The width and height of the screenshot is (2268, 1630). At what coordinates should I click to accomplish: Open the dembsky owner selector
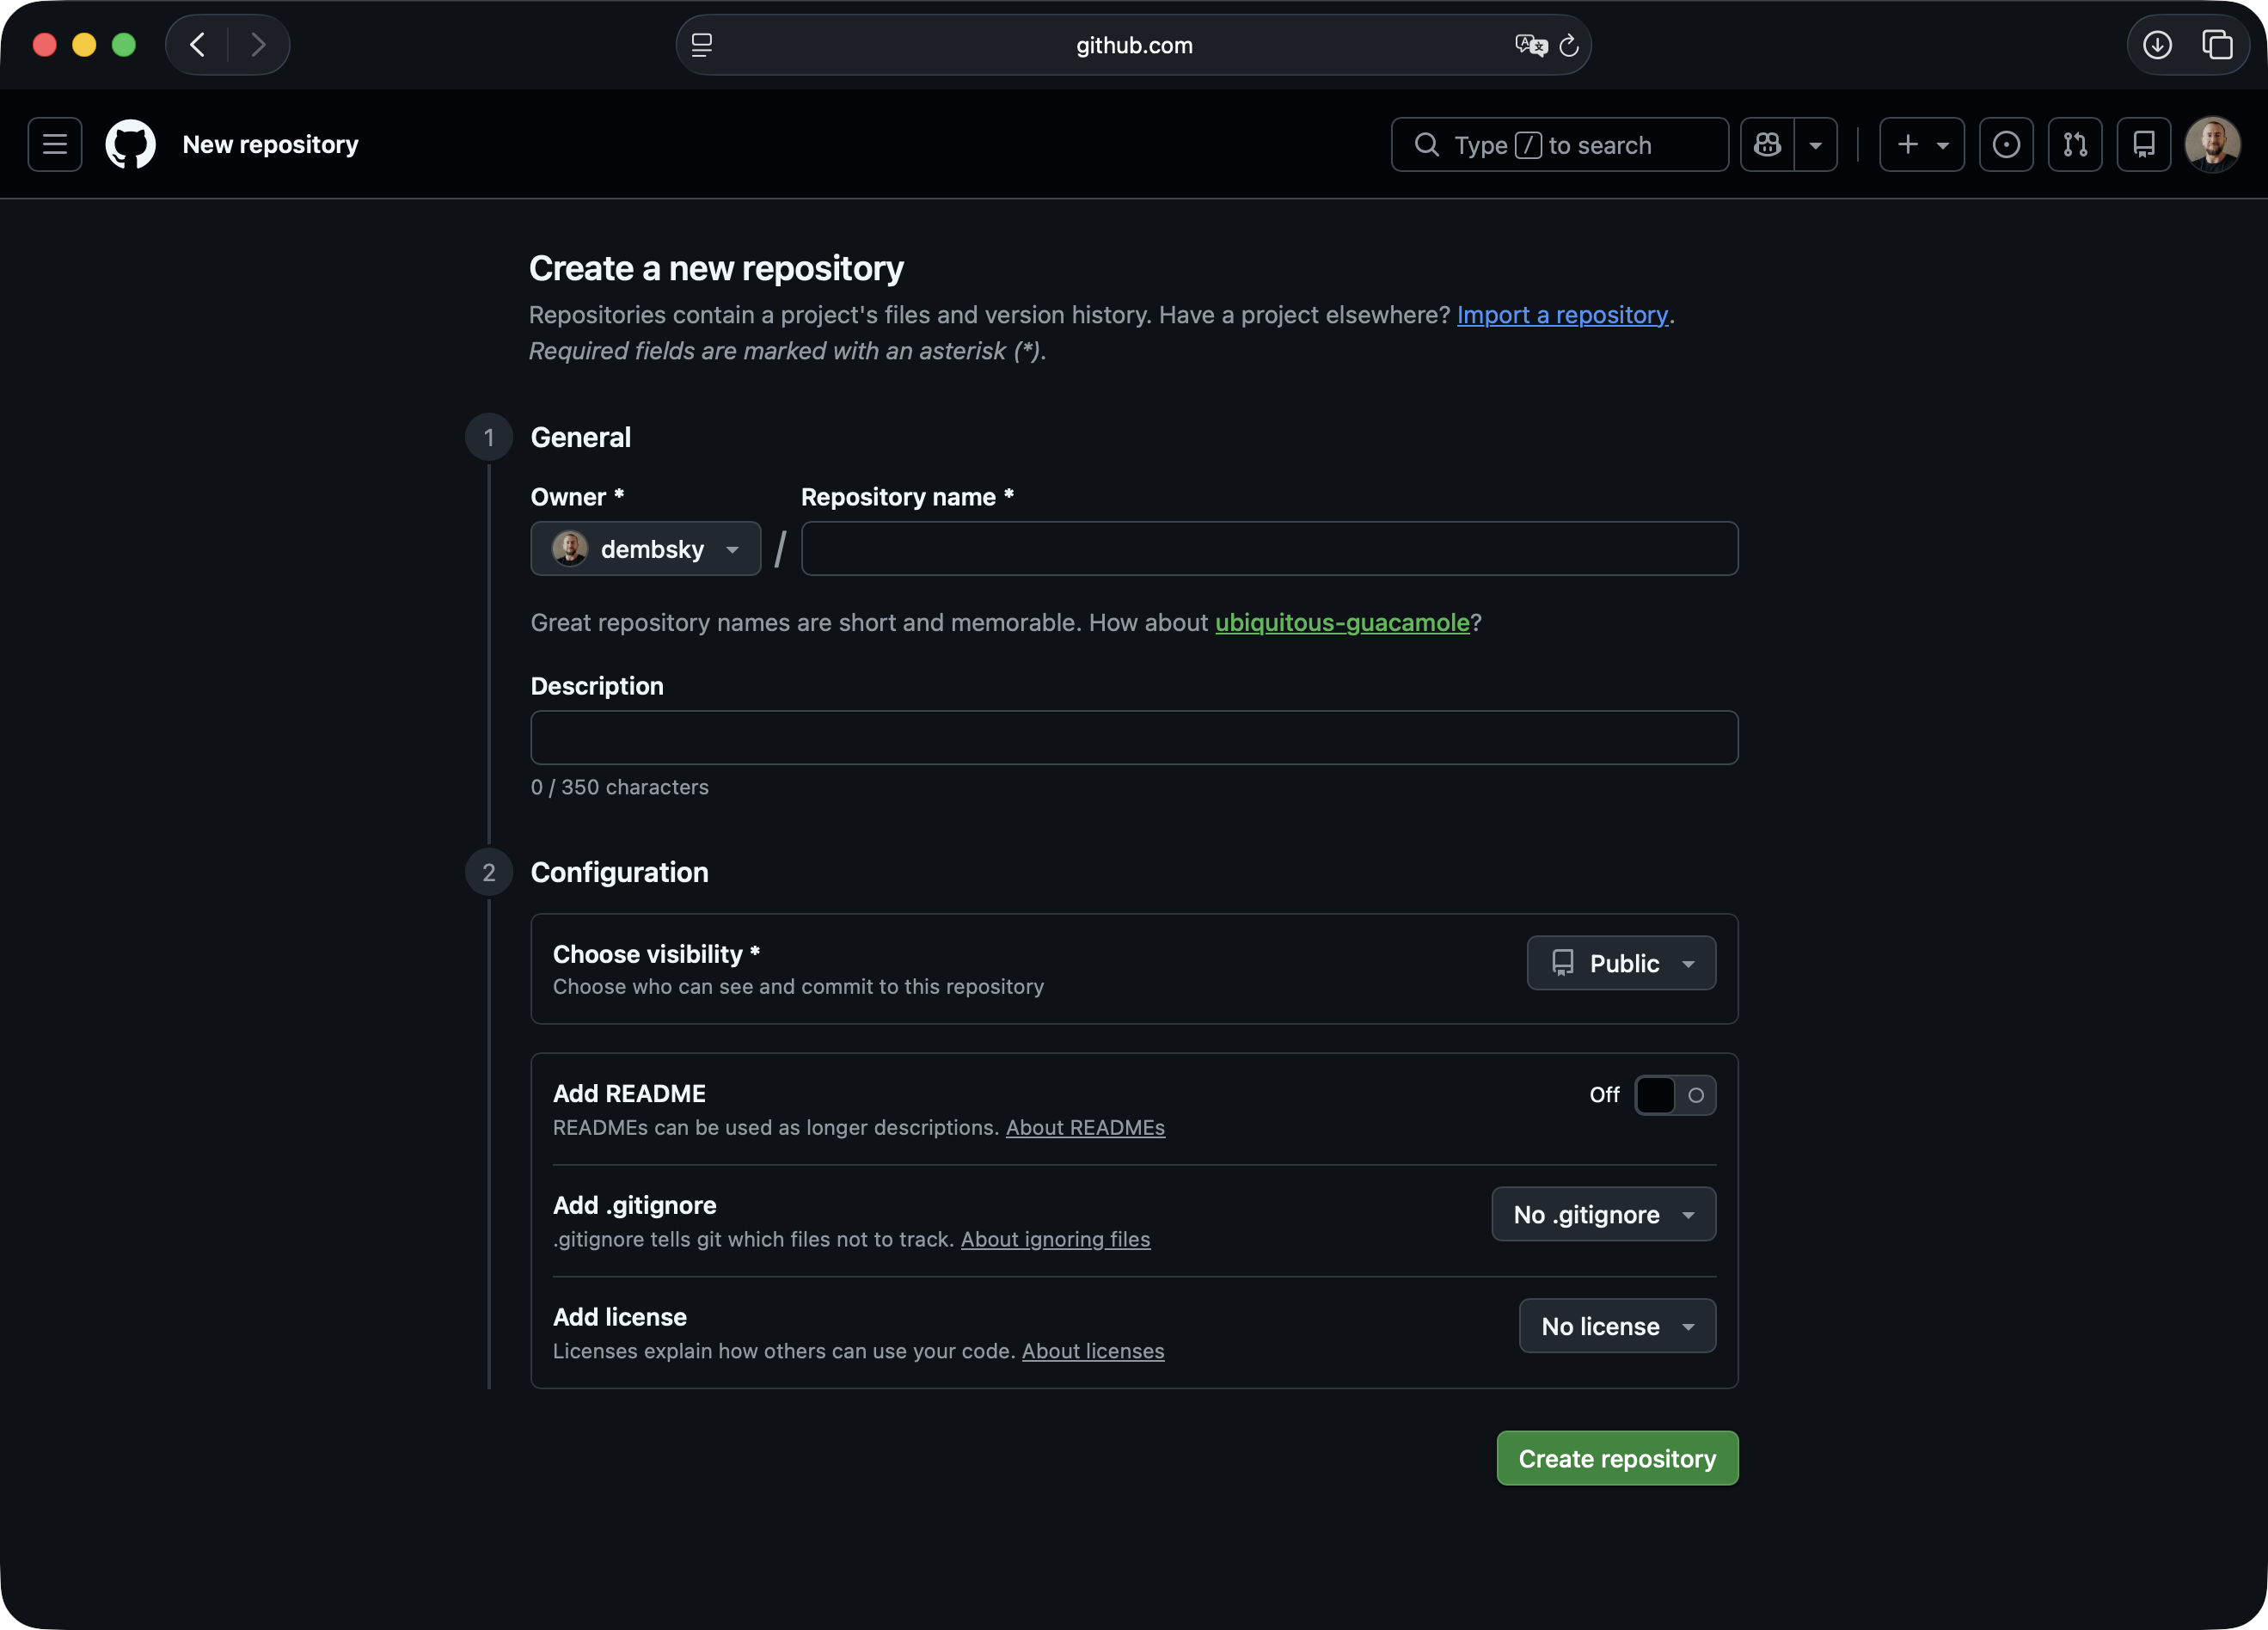645,548
